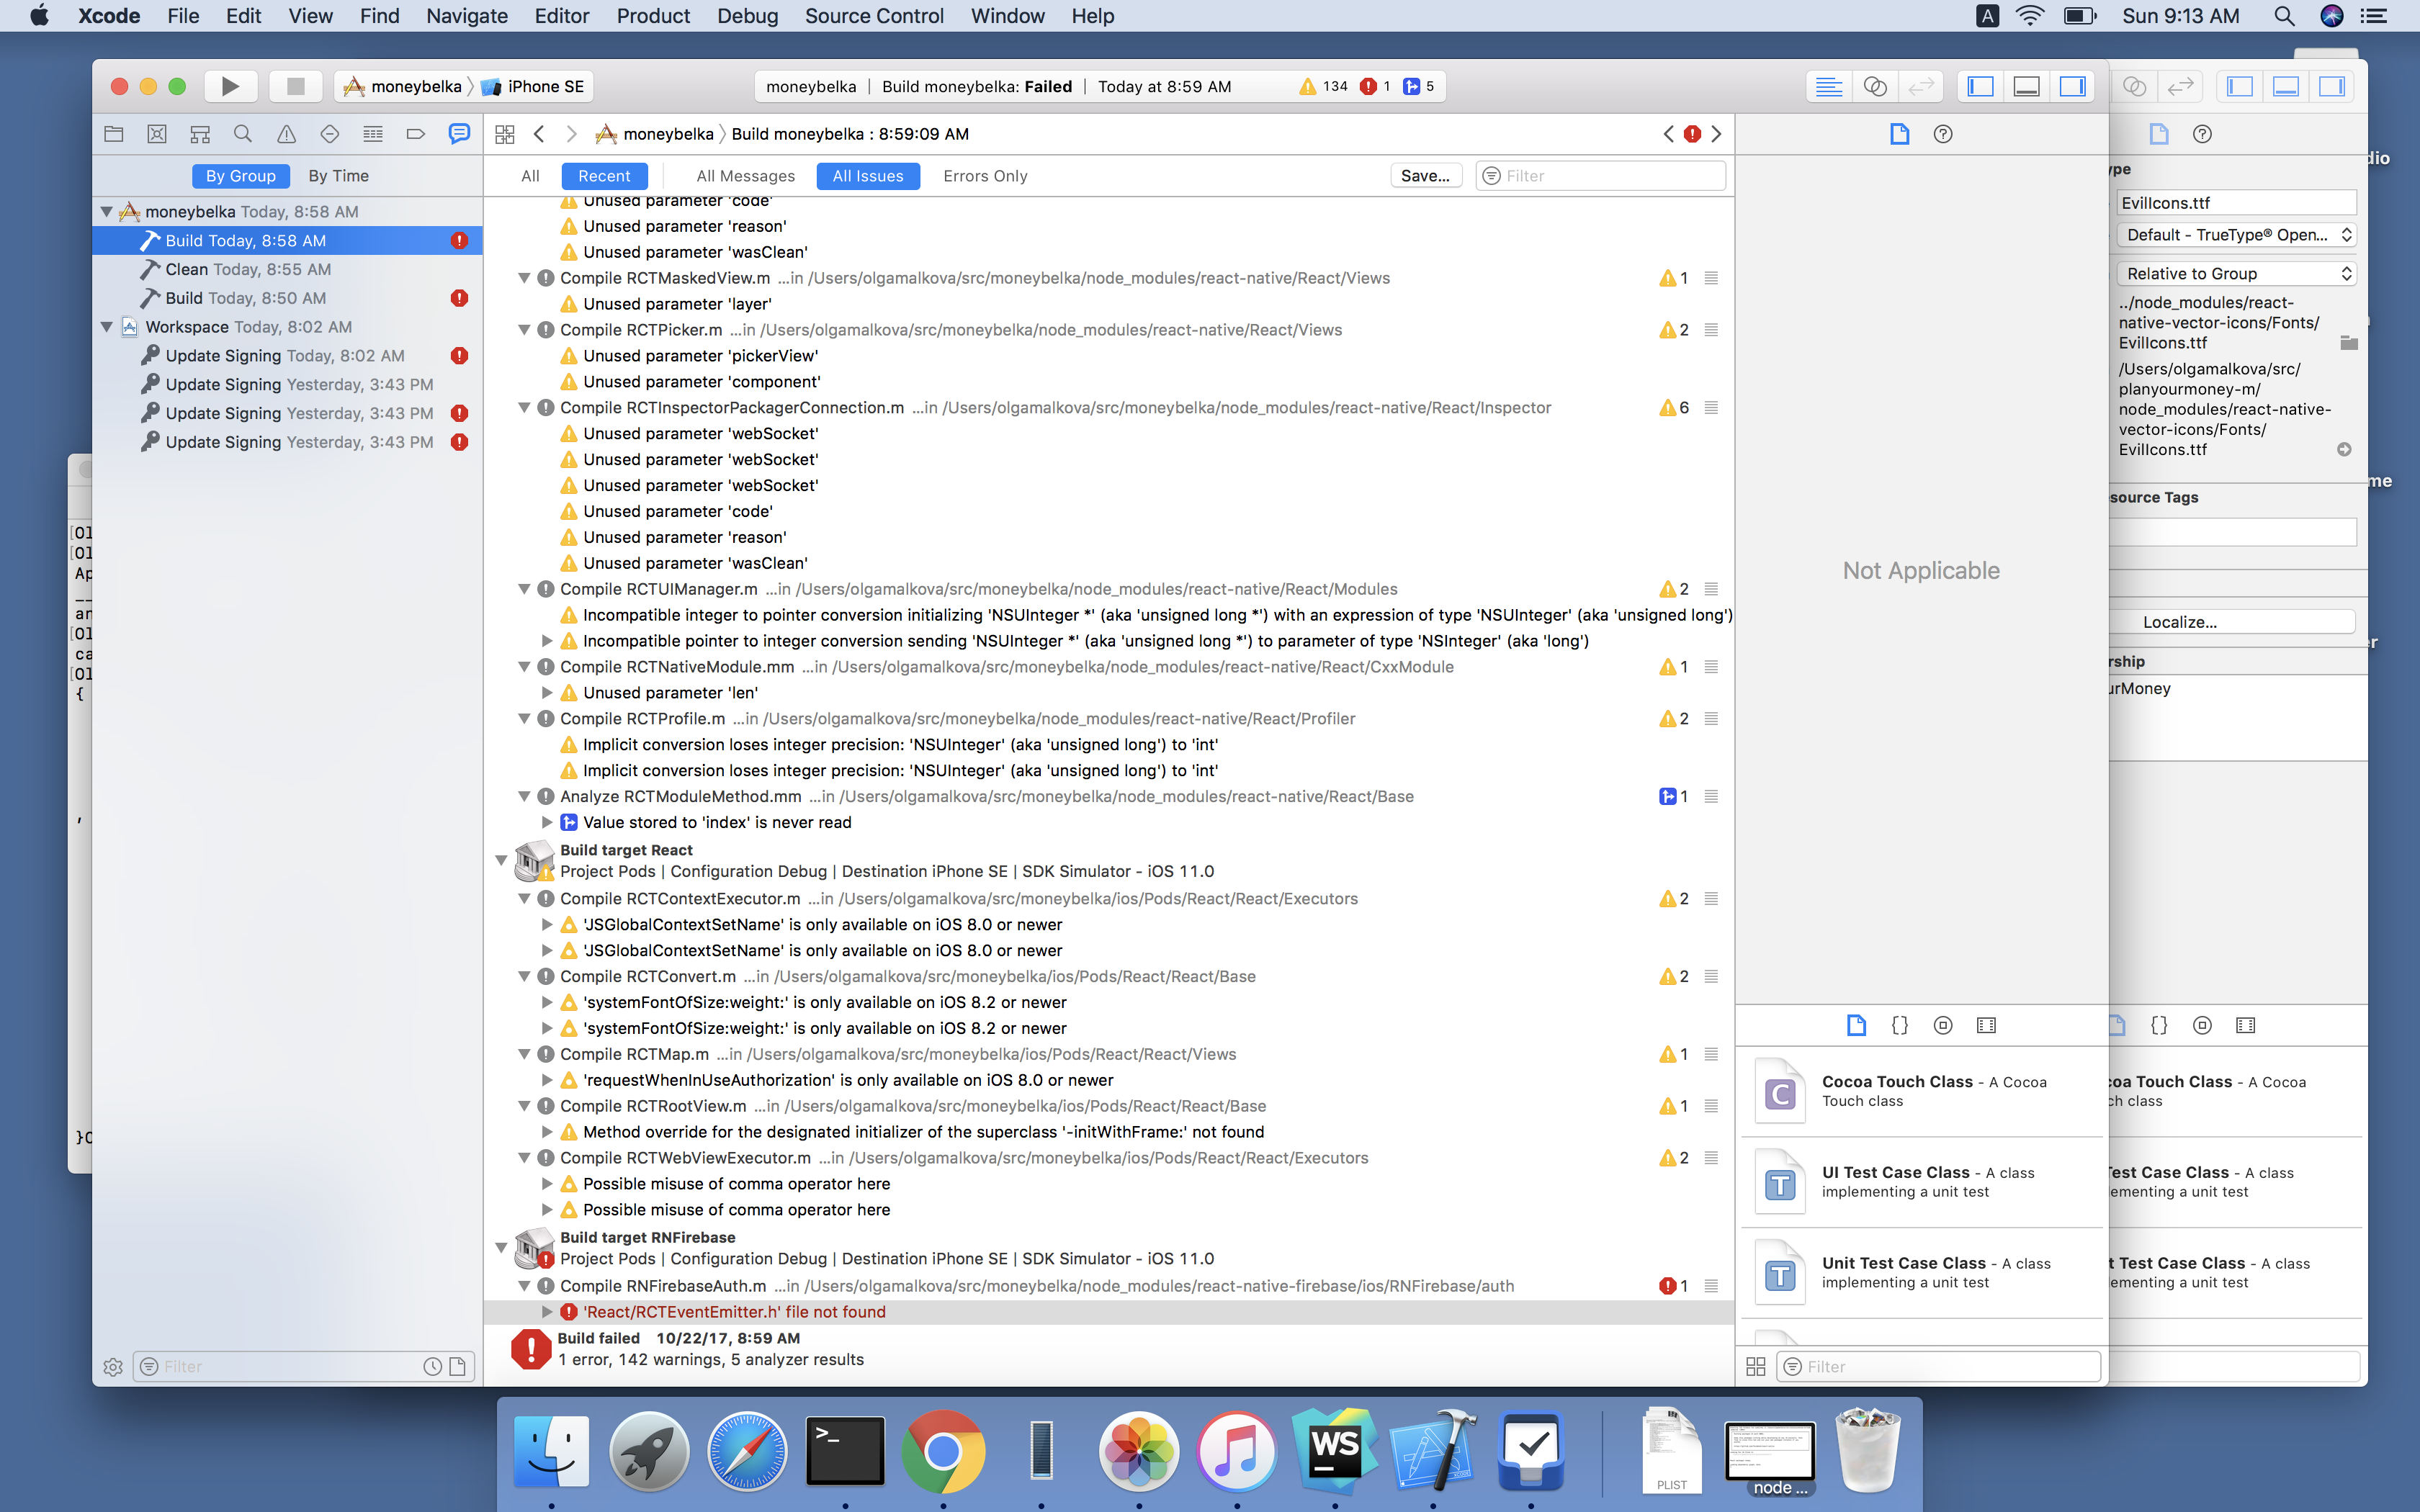Switch to the Errors Only tab
The image size is (2420, 1512).
(x=984, y=176)
